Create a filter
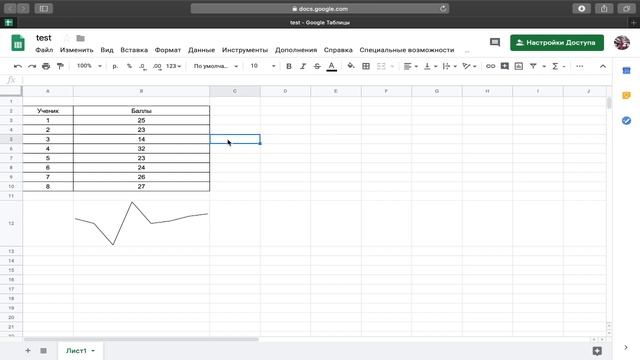Viewport: 640px width, 360px height. pyautogui.click(x=533, y=66)
